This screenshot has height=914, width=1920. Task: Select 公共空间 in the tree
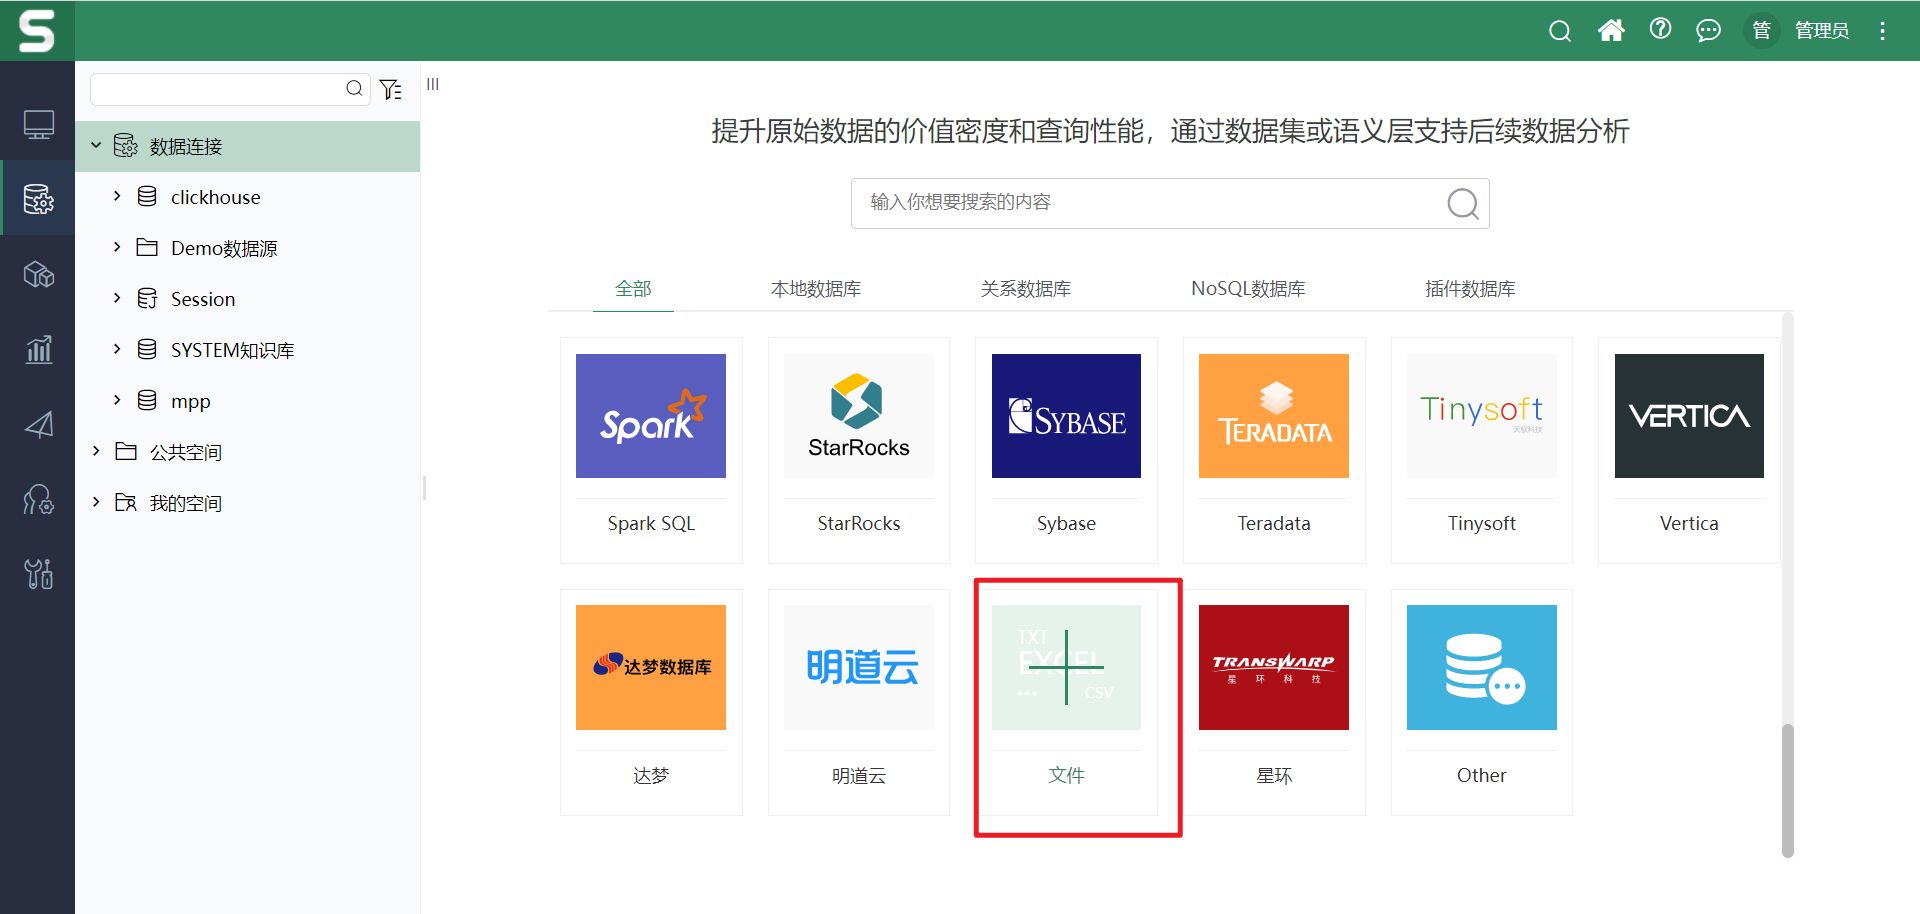(x=186, y=452)
